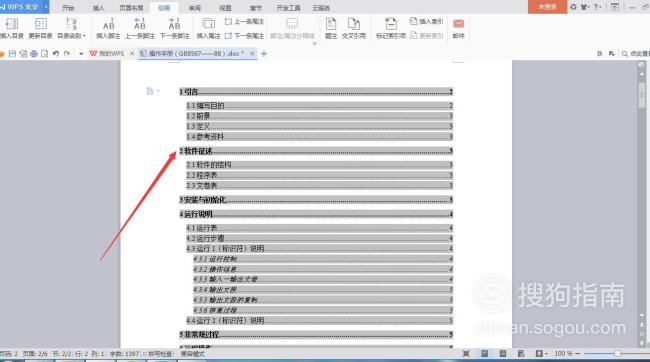650x362 pixels.
Task: Switch to the 视图 ribbon tab
Action: click(x=225, y=8)
